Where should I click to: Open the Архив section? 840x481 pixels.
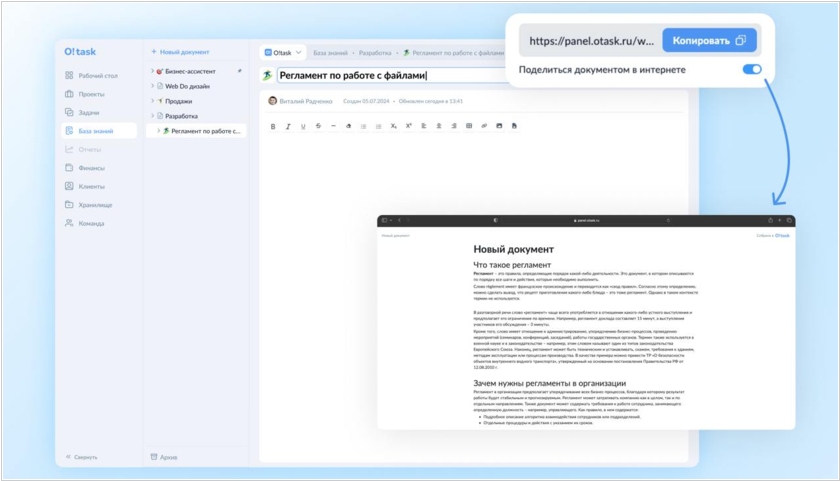pos(164,457)
